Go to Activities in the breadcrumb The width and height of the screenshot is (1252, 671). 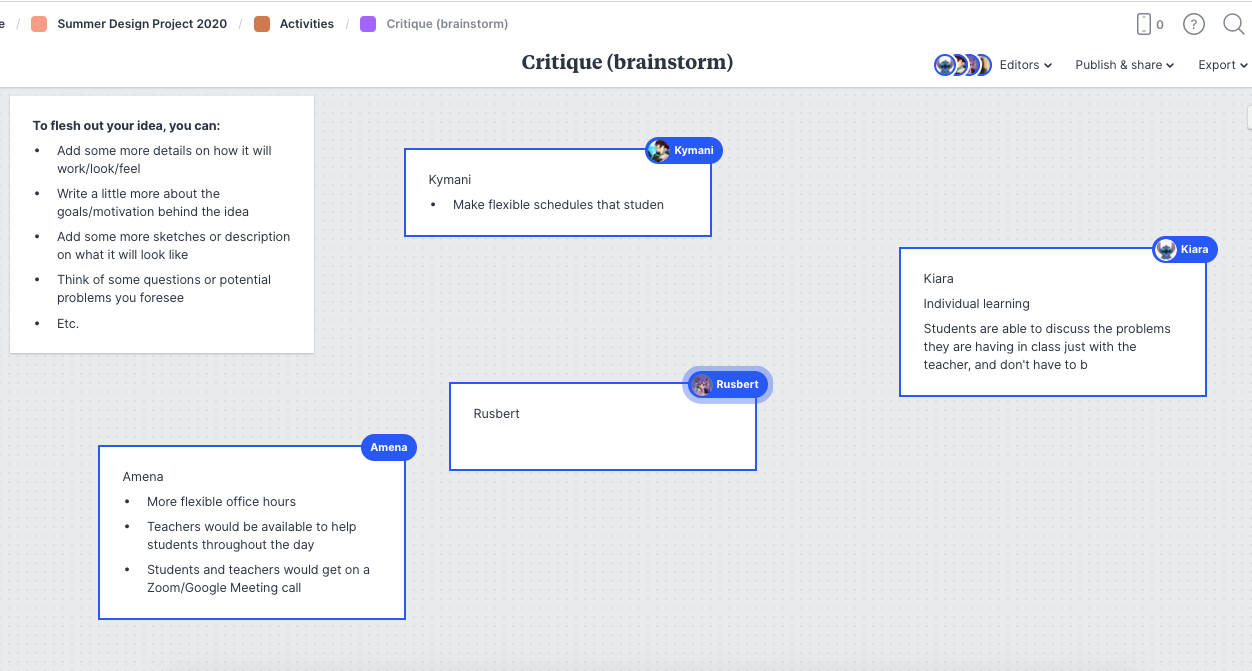[306, 24]
